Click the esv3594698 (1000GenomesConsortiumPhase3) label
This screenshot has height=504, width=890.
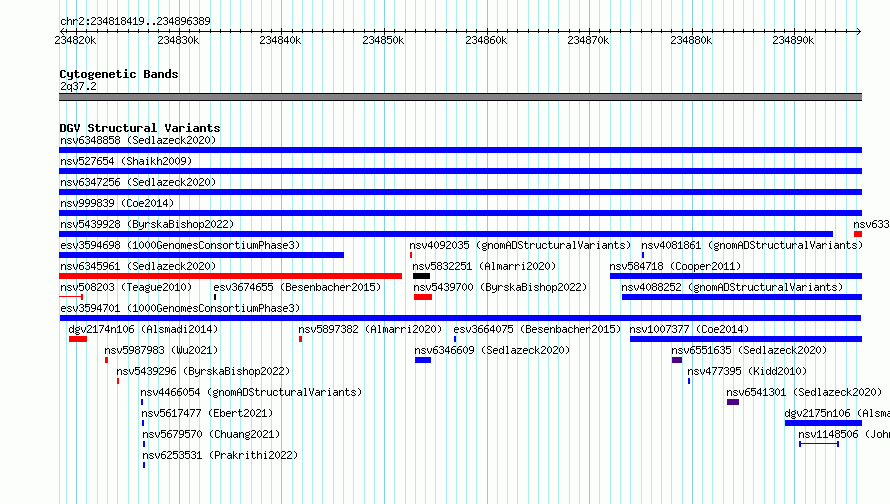[180, 245]
